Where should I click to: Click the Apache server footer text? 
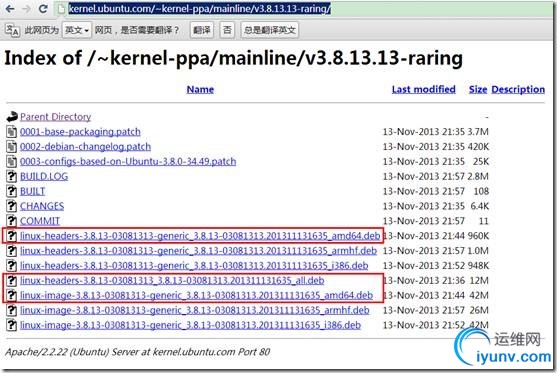pos(137,352)
